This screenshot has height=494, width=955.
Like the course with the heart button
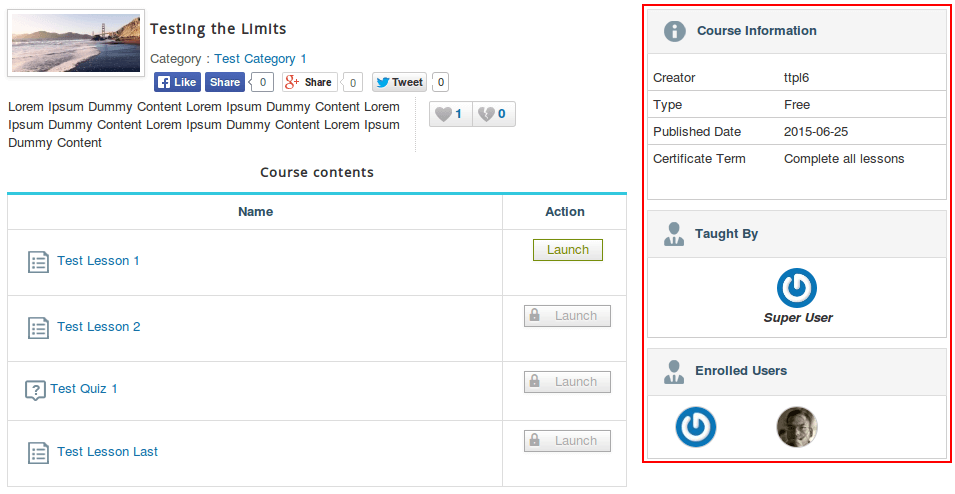pos(450,114)
